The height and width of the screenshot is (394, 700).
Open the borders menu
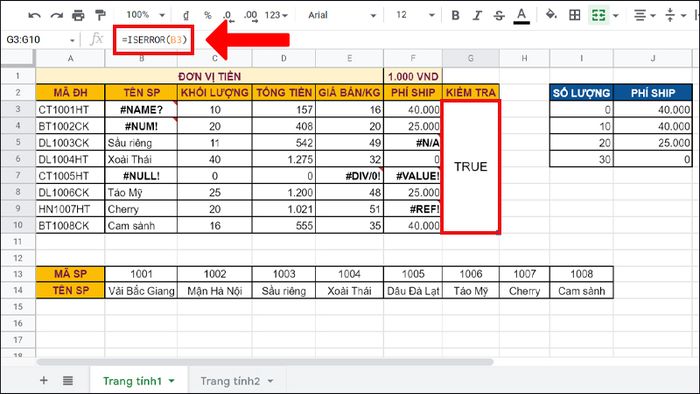coord(575,16)
